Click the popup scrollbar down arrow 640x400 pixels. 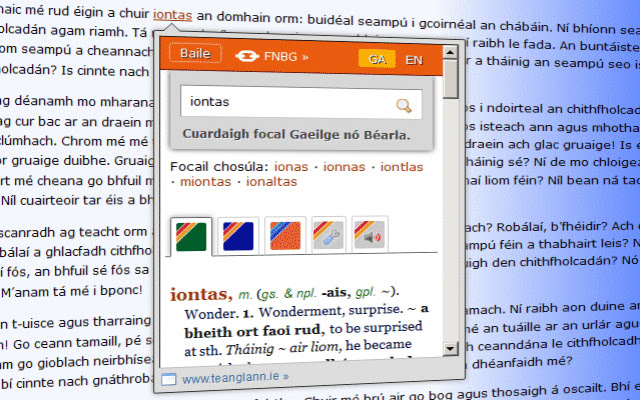pyautogui.click(x=450, y=348)
